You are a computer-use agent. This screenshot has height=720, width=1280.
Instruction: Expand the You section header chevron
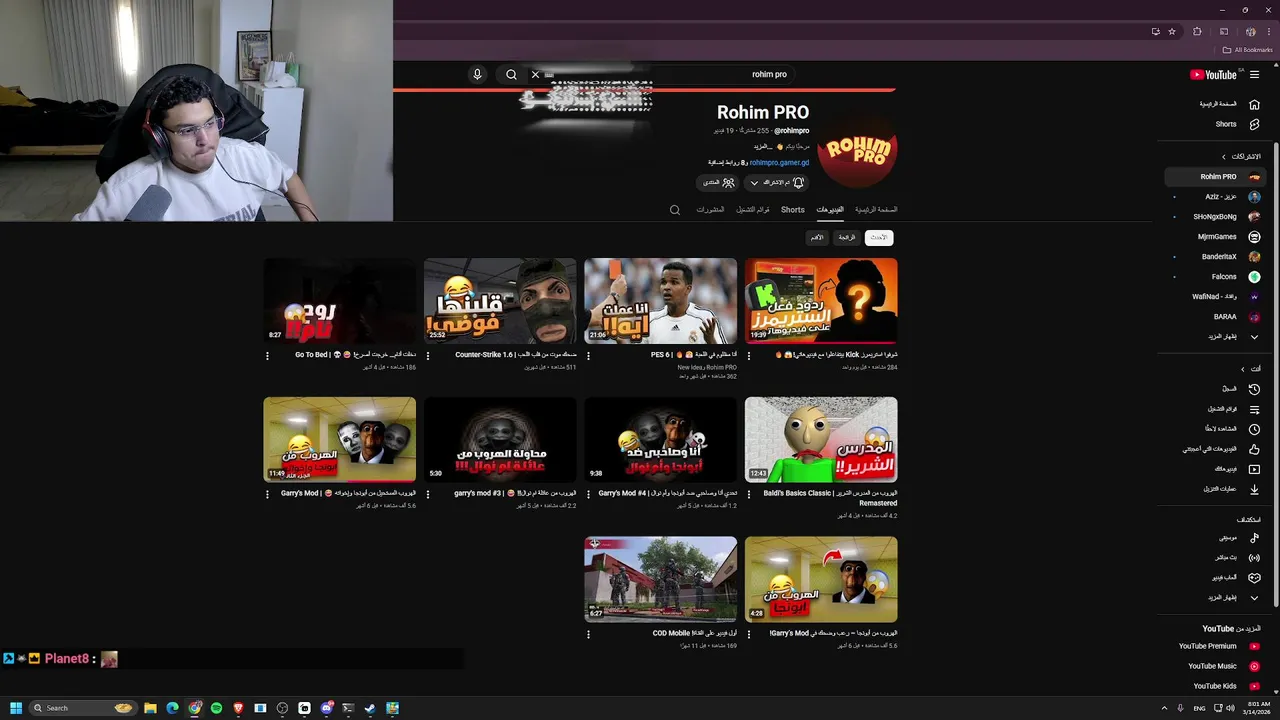coord(1243,369)
